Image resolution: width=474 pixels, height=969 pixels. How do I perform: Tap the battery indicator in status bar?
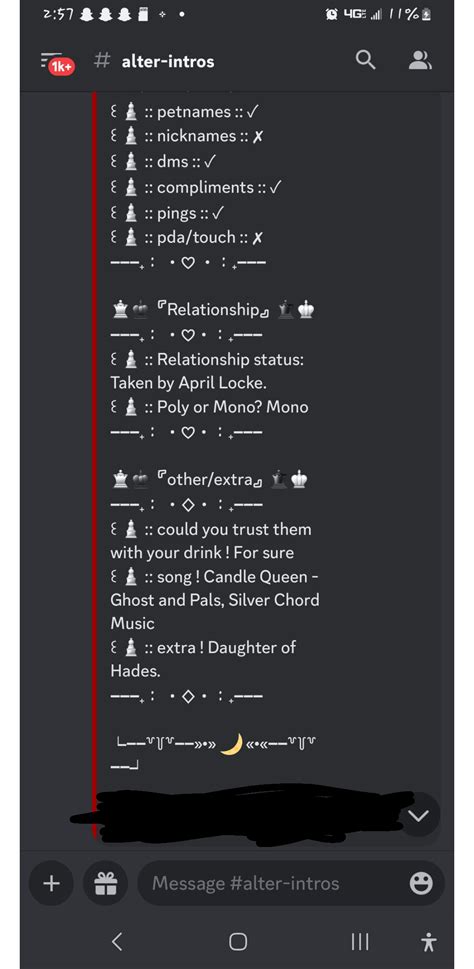coord(426,14)
